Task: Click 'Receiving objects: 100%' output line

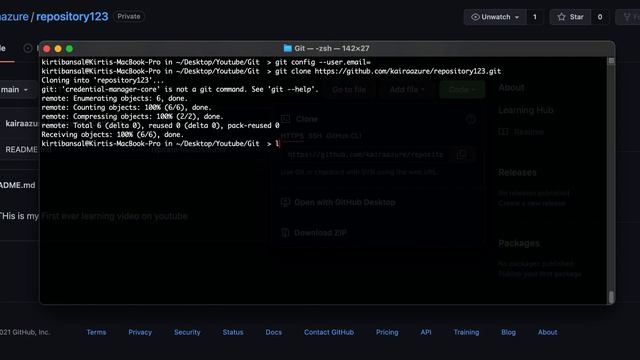Action: pyautogui.click(x=112, y=135)
